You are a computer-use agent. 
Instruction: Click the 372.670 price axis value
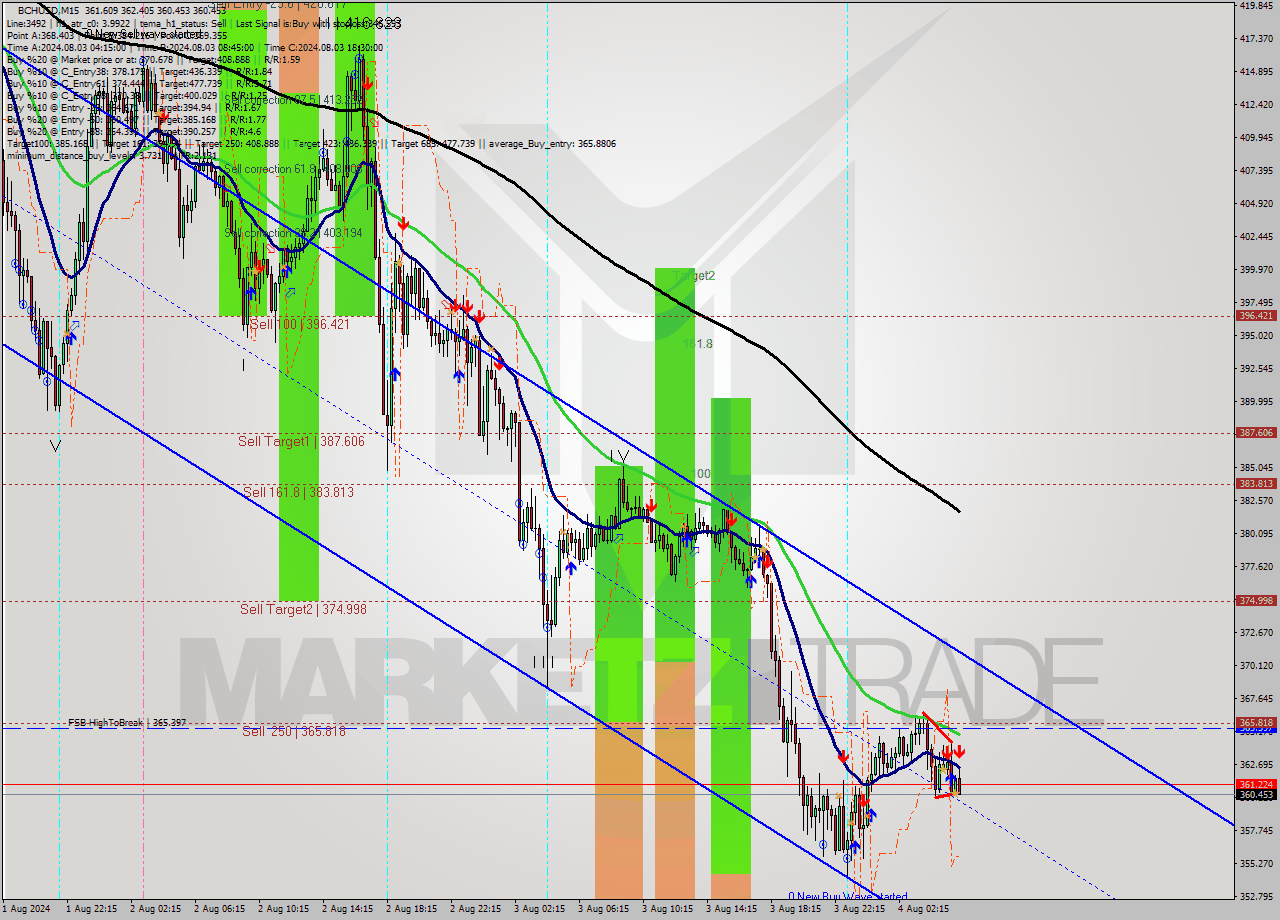pyautogui.click(x=1256, y=633)
